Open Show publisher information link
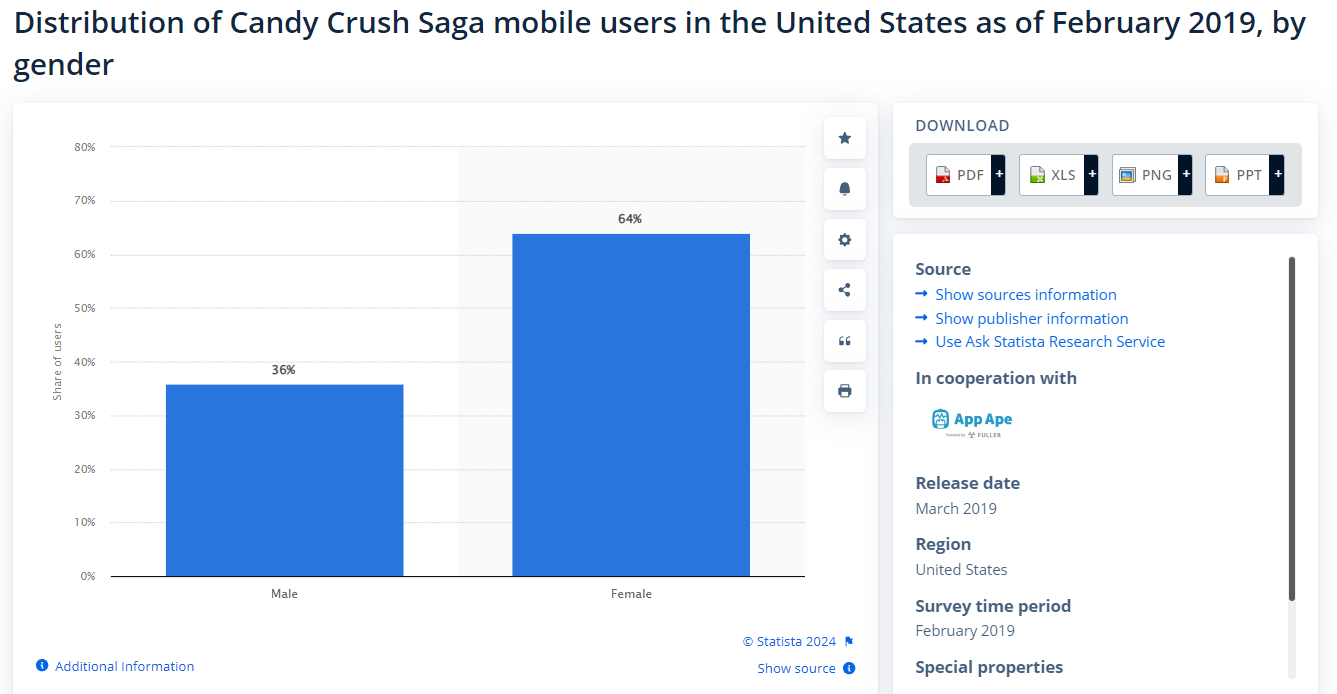Viewport: 1337px width, 694px height. click(x=1031, y=319)
